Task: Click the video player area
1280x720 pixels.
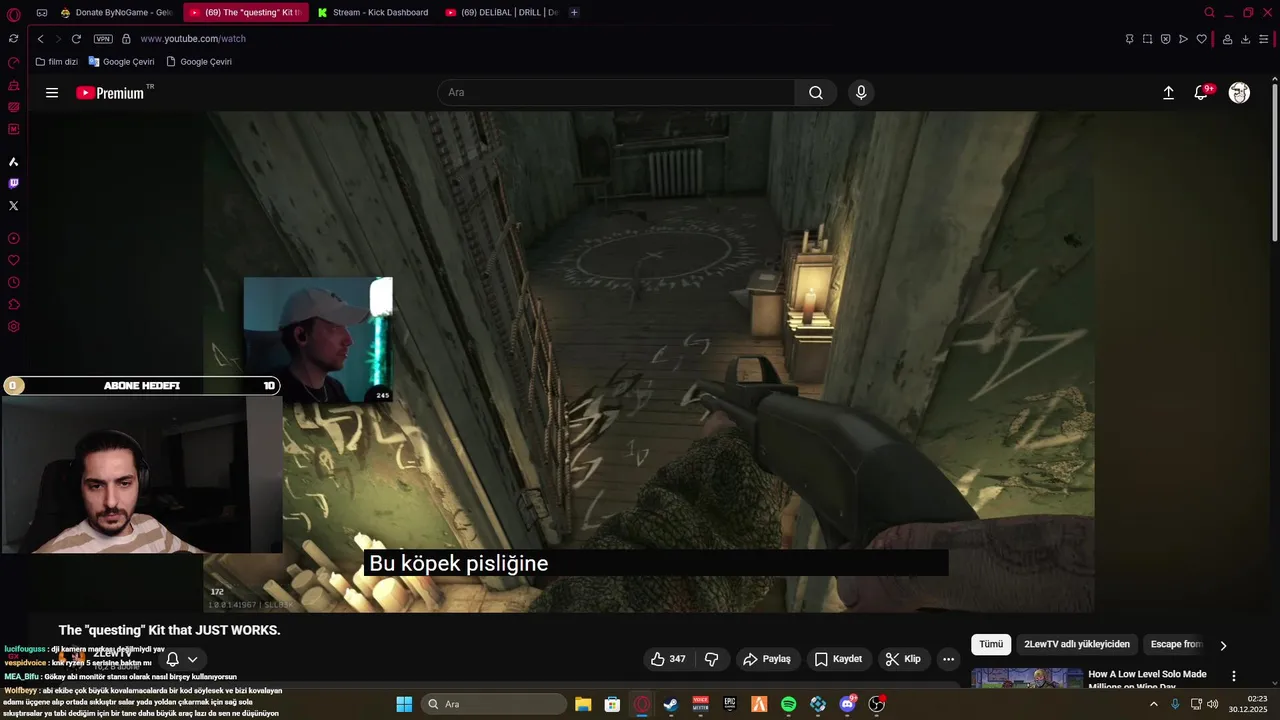Action: point(648,361)
